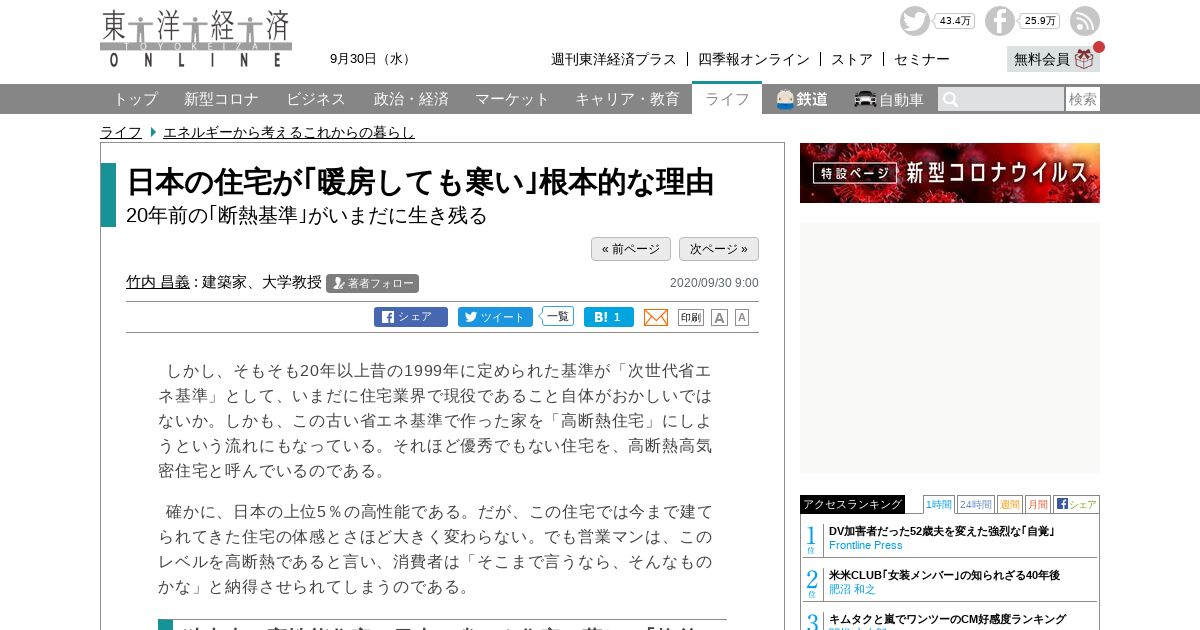The height and width of the screenshot is (630, 1200).
Task: Open 四季報オンライン link
Action: (x=754, y=59)
